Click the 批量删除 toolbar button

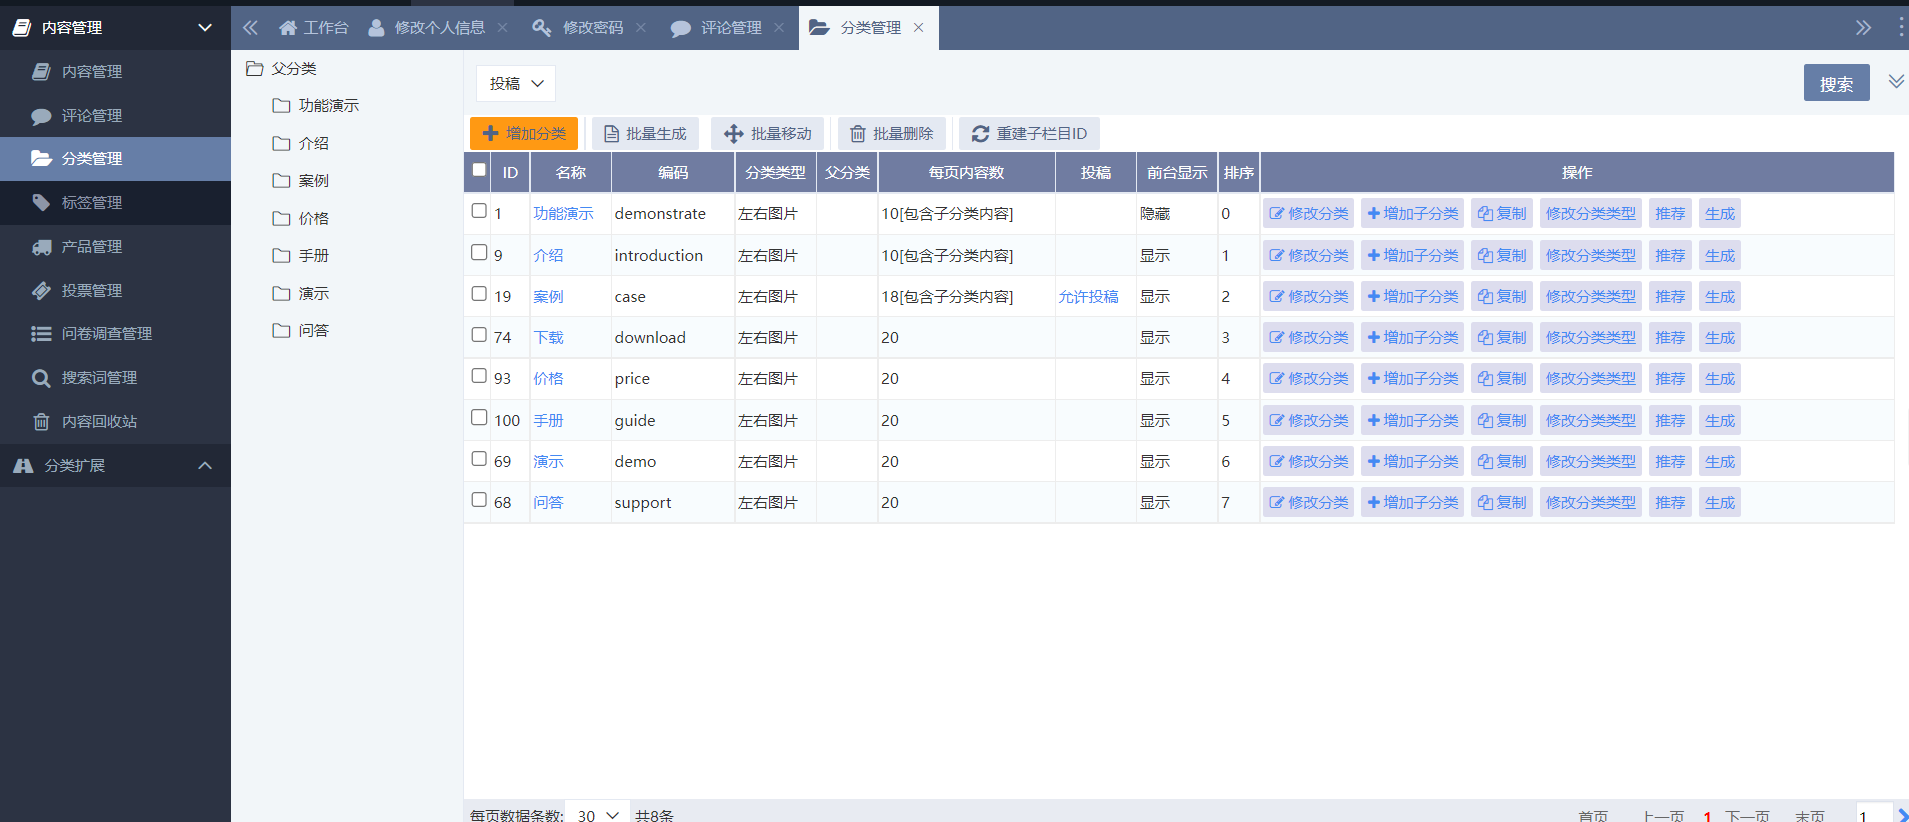point(892,134)
